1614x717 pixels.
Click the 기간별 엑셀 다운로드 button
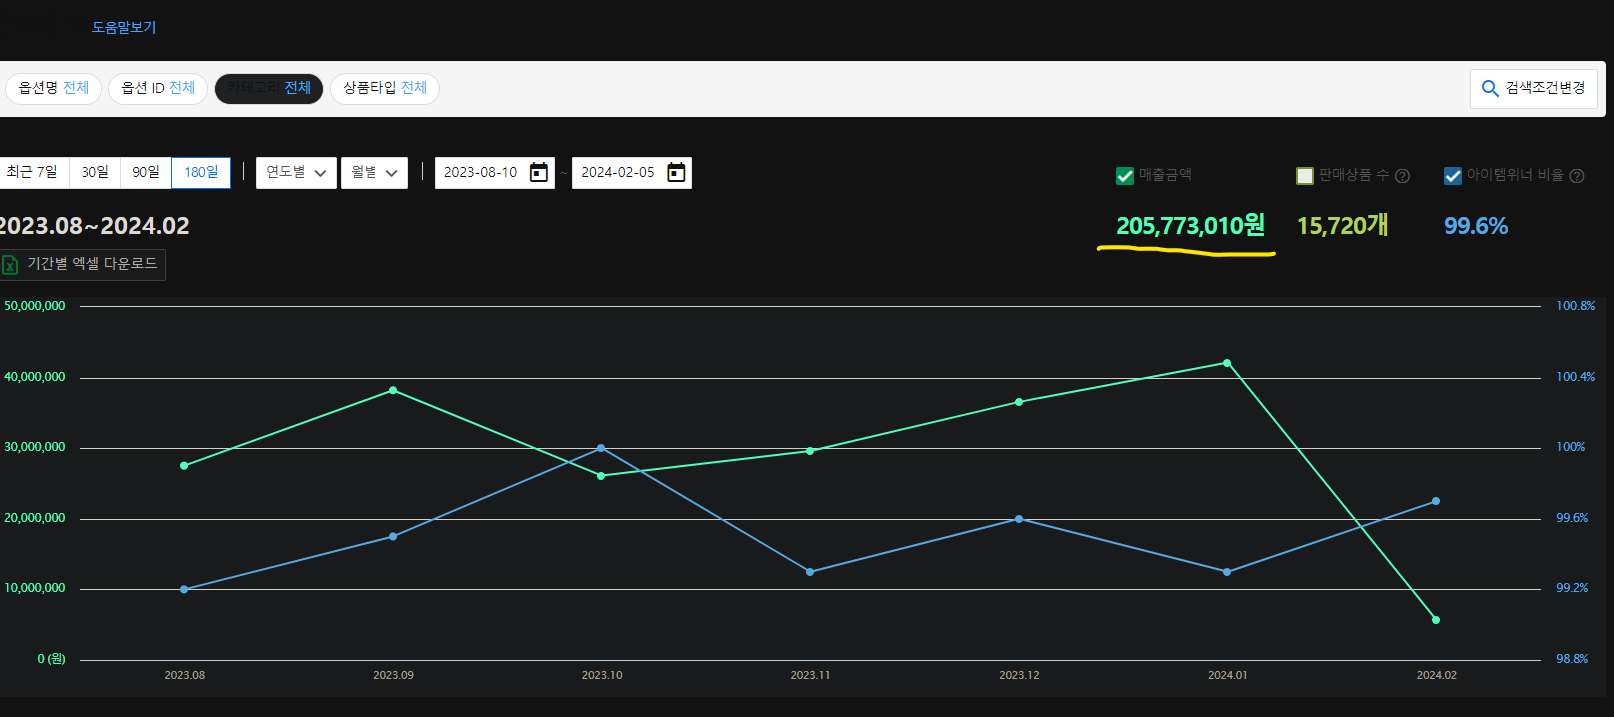(x=82, y=264)
